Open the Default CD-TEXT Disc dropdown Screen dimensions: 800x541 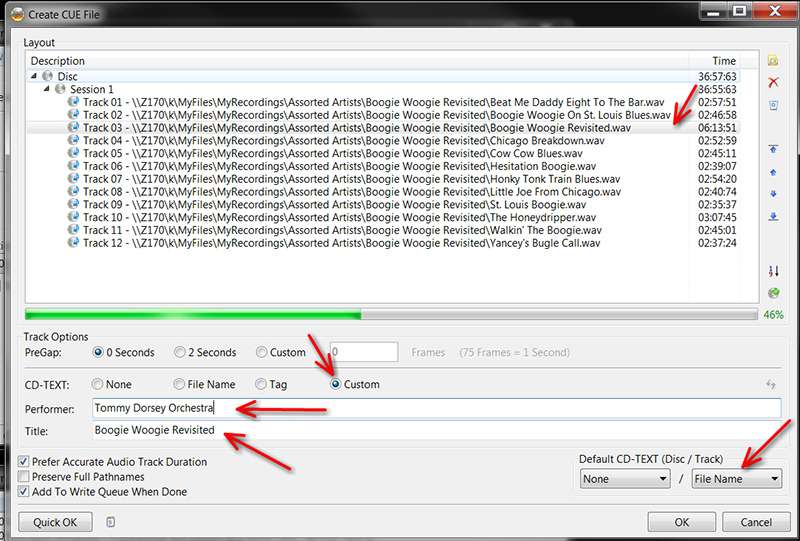pyautogui.click(x=625, y=479)
